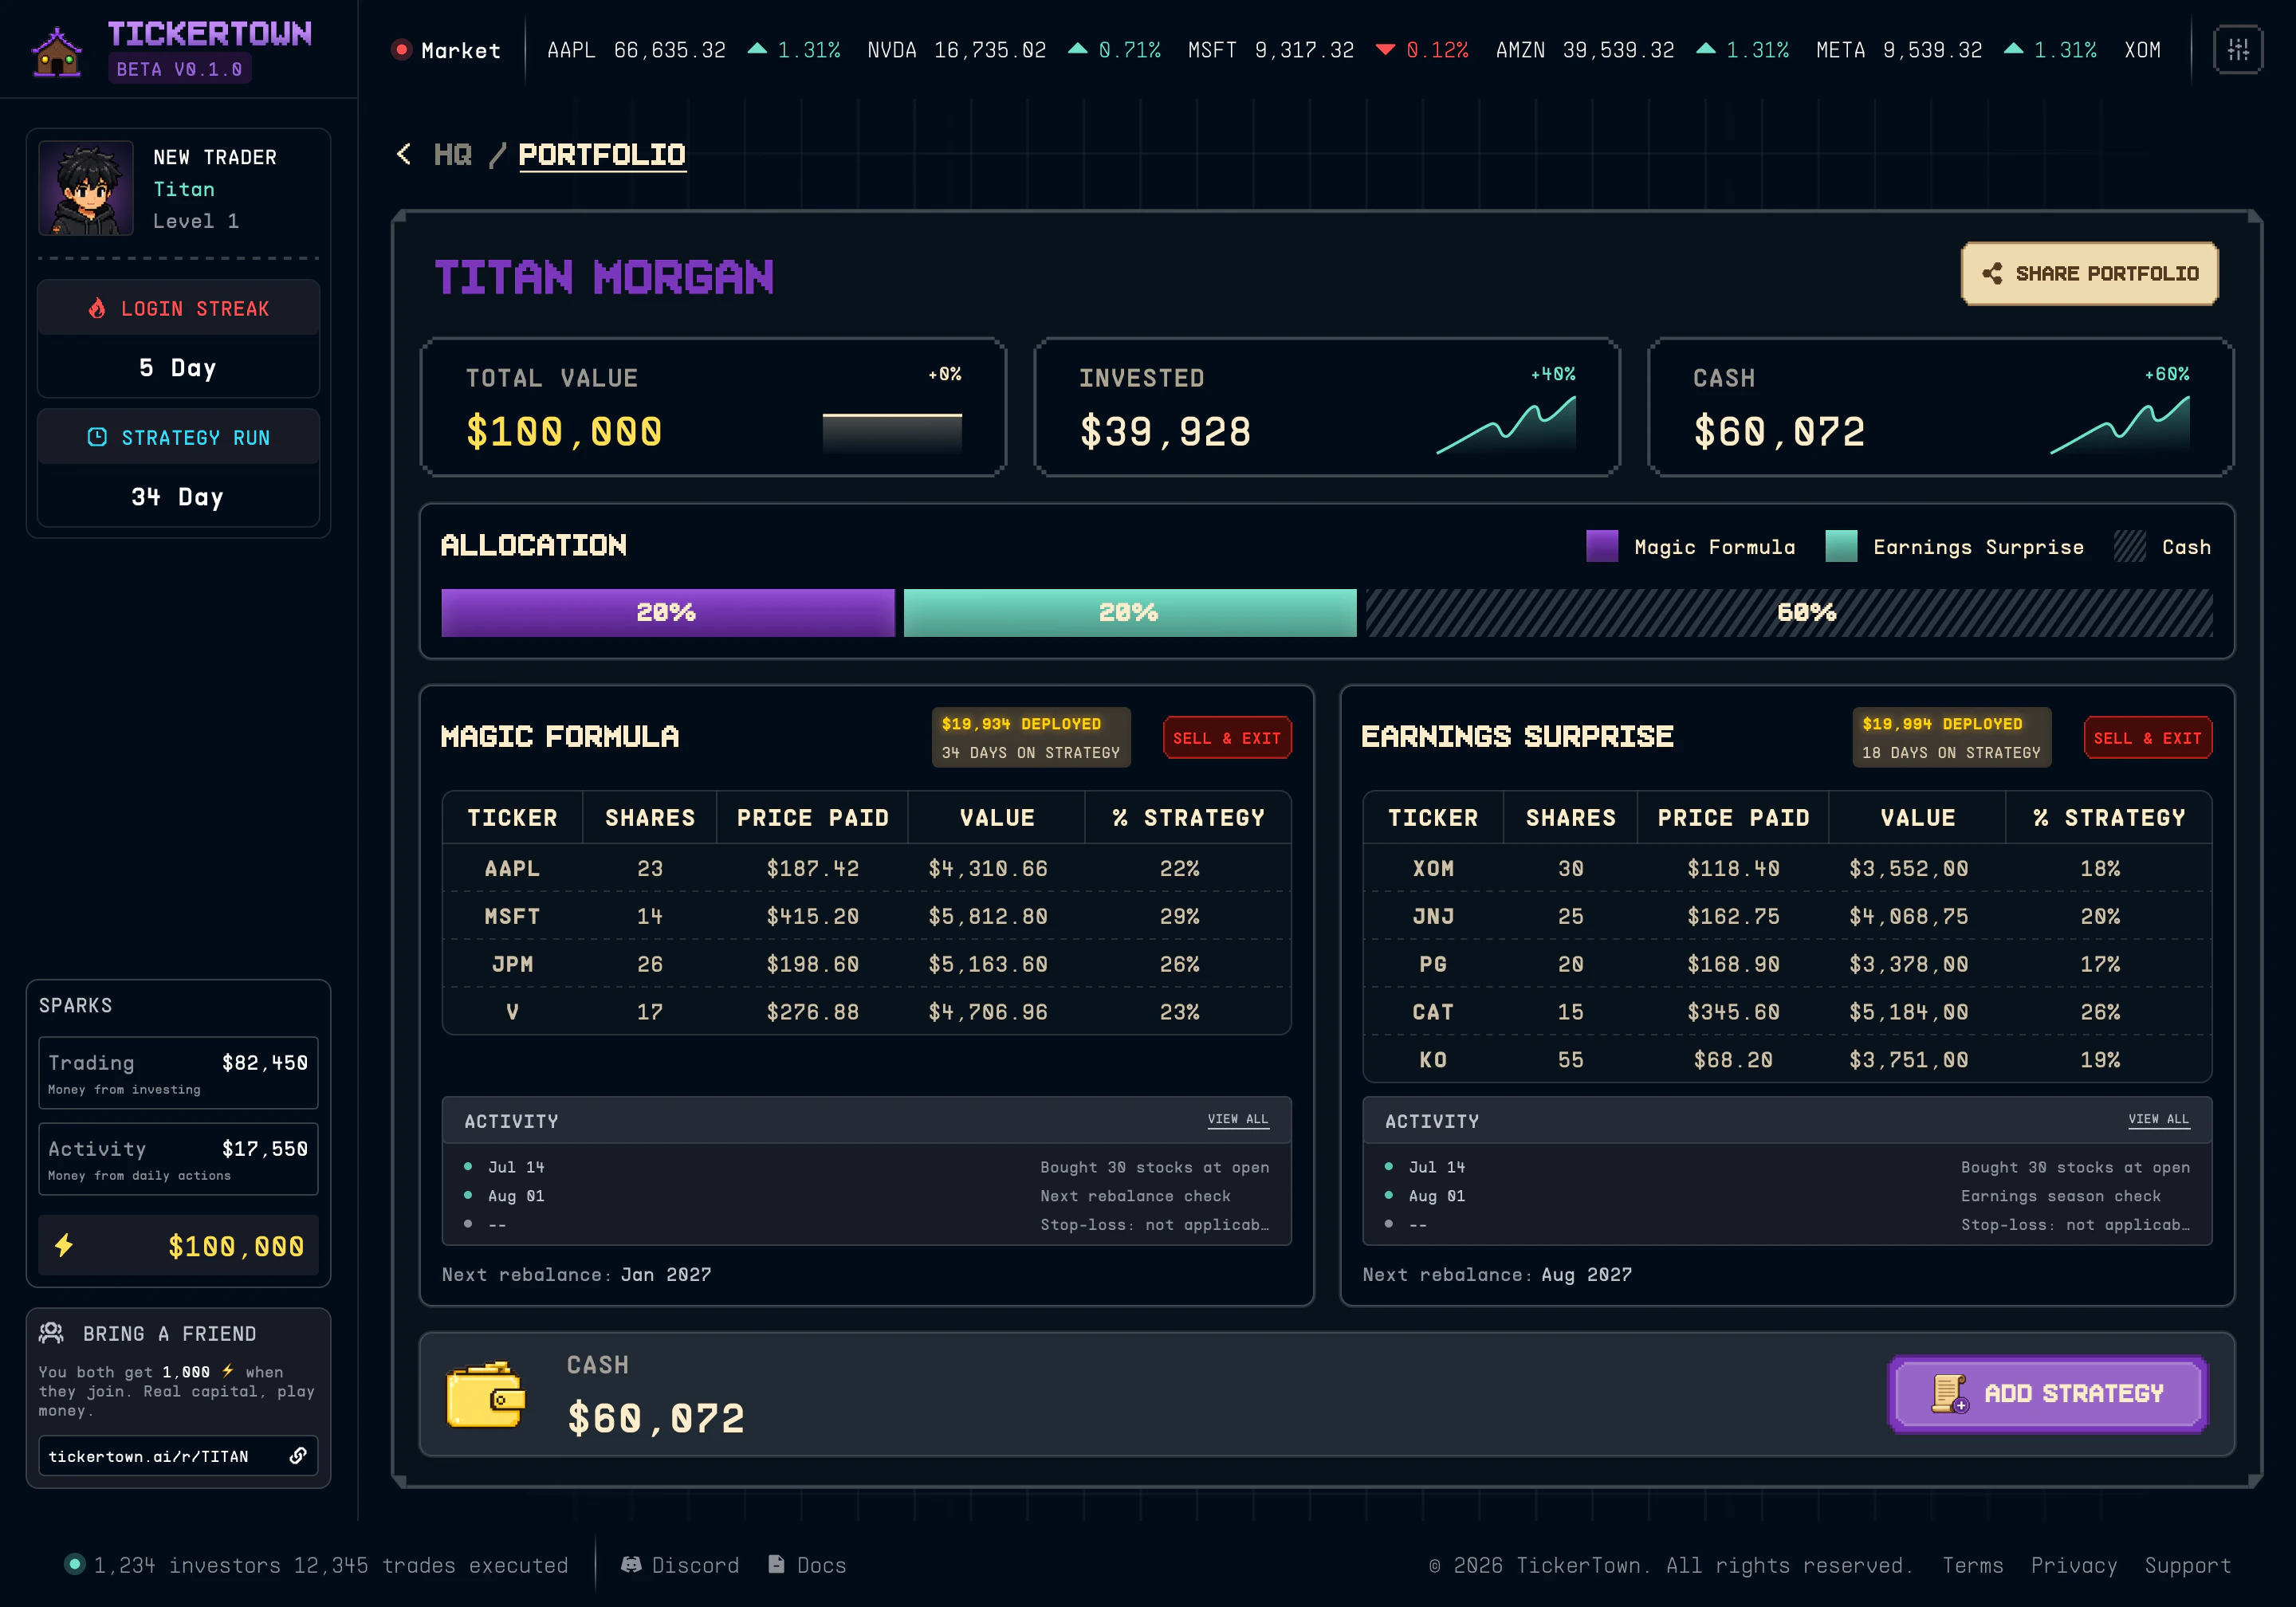Sell & Exit the Earnings Surprise strategy
Viewport: 2296px width, 1607px height.
pyautogui.click(x=2147, y=738)
